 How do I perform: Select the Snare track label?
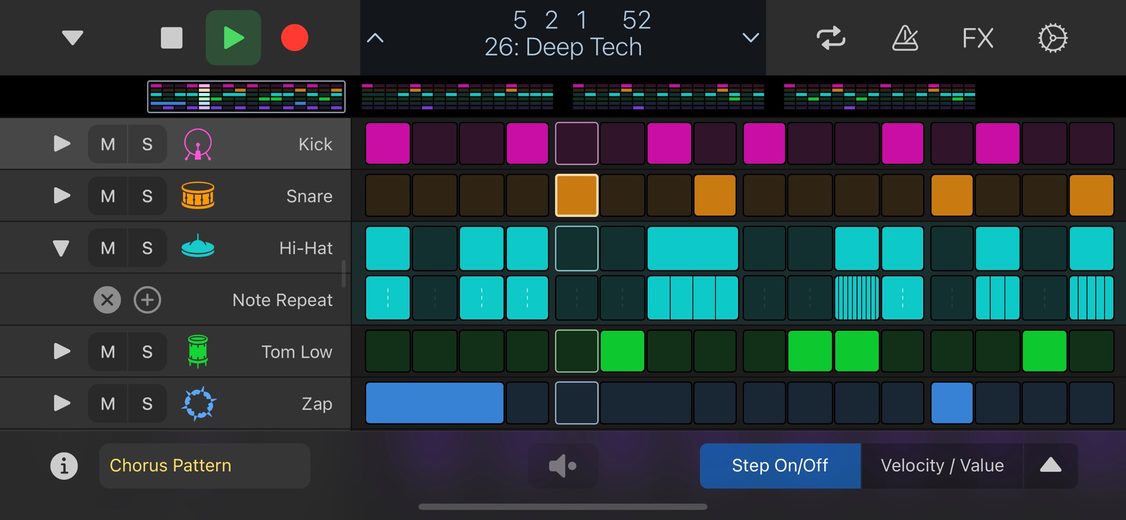[310, 196]
